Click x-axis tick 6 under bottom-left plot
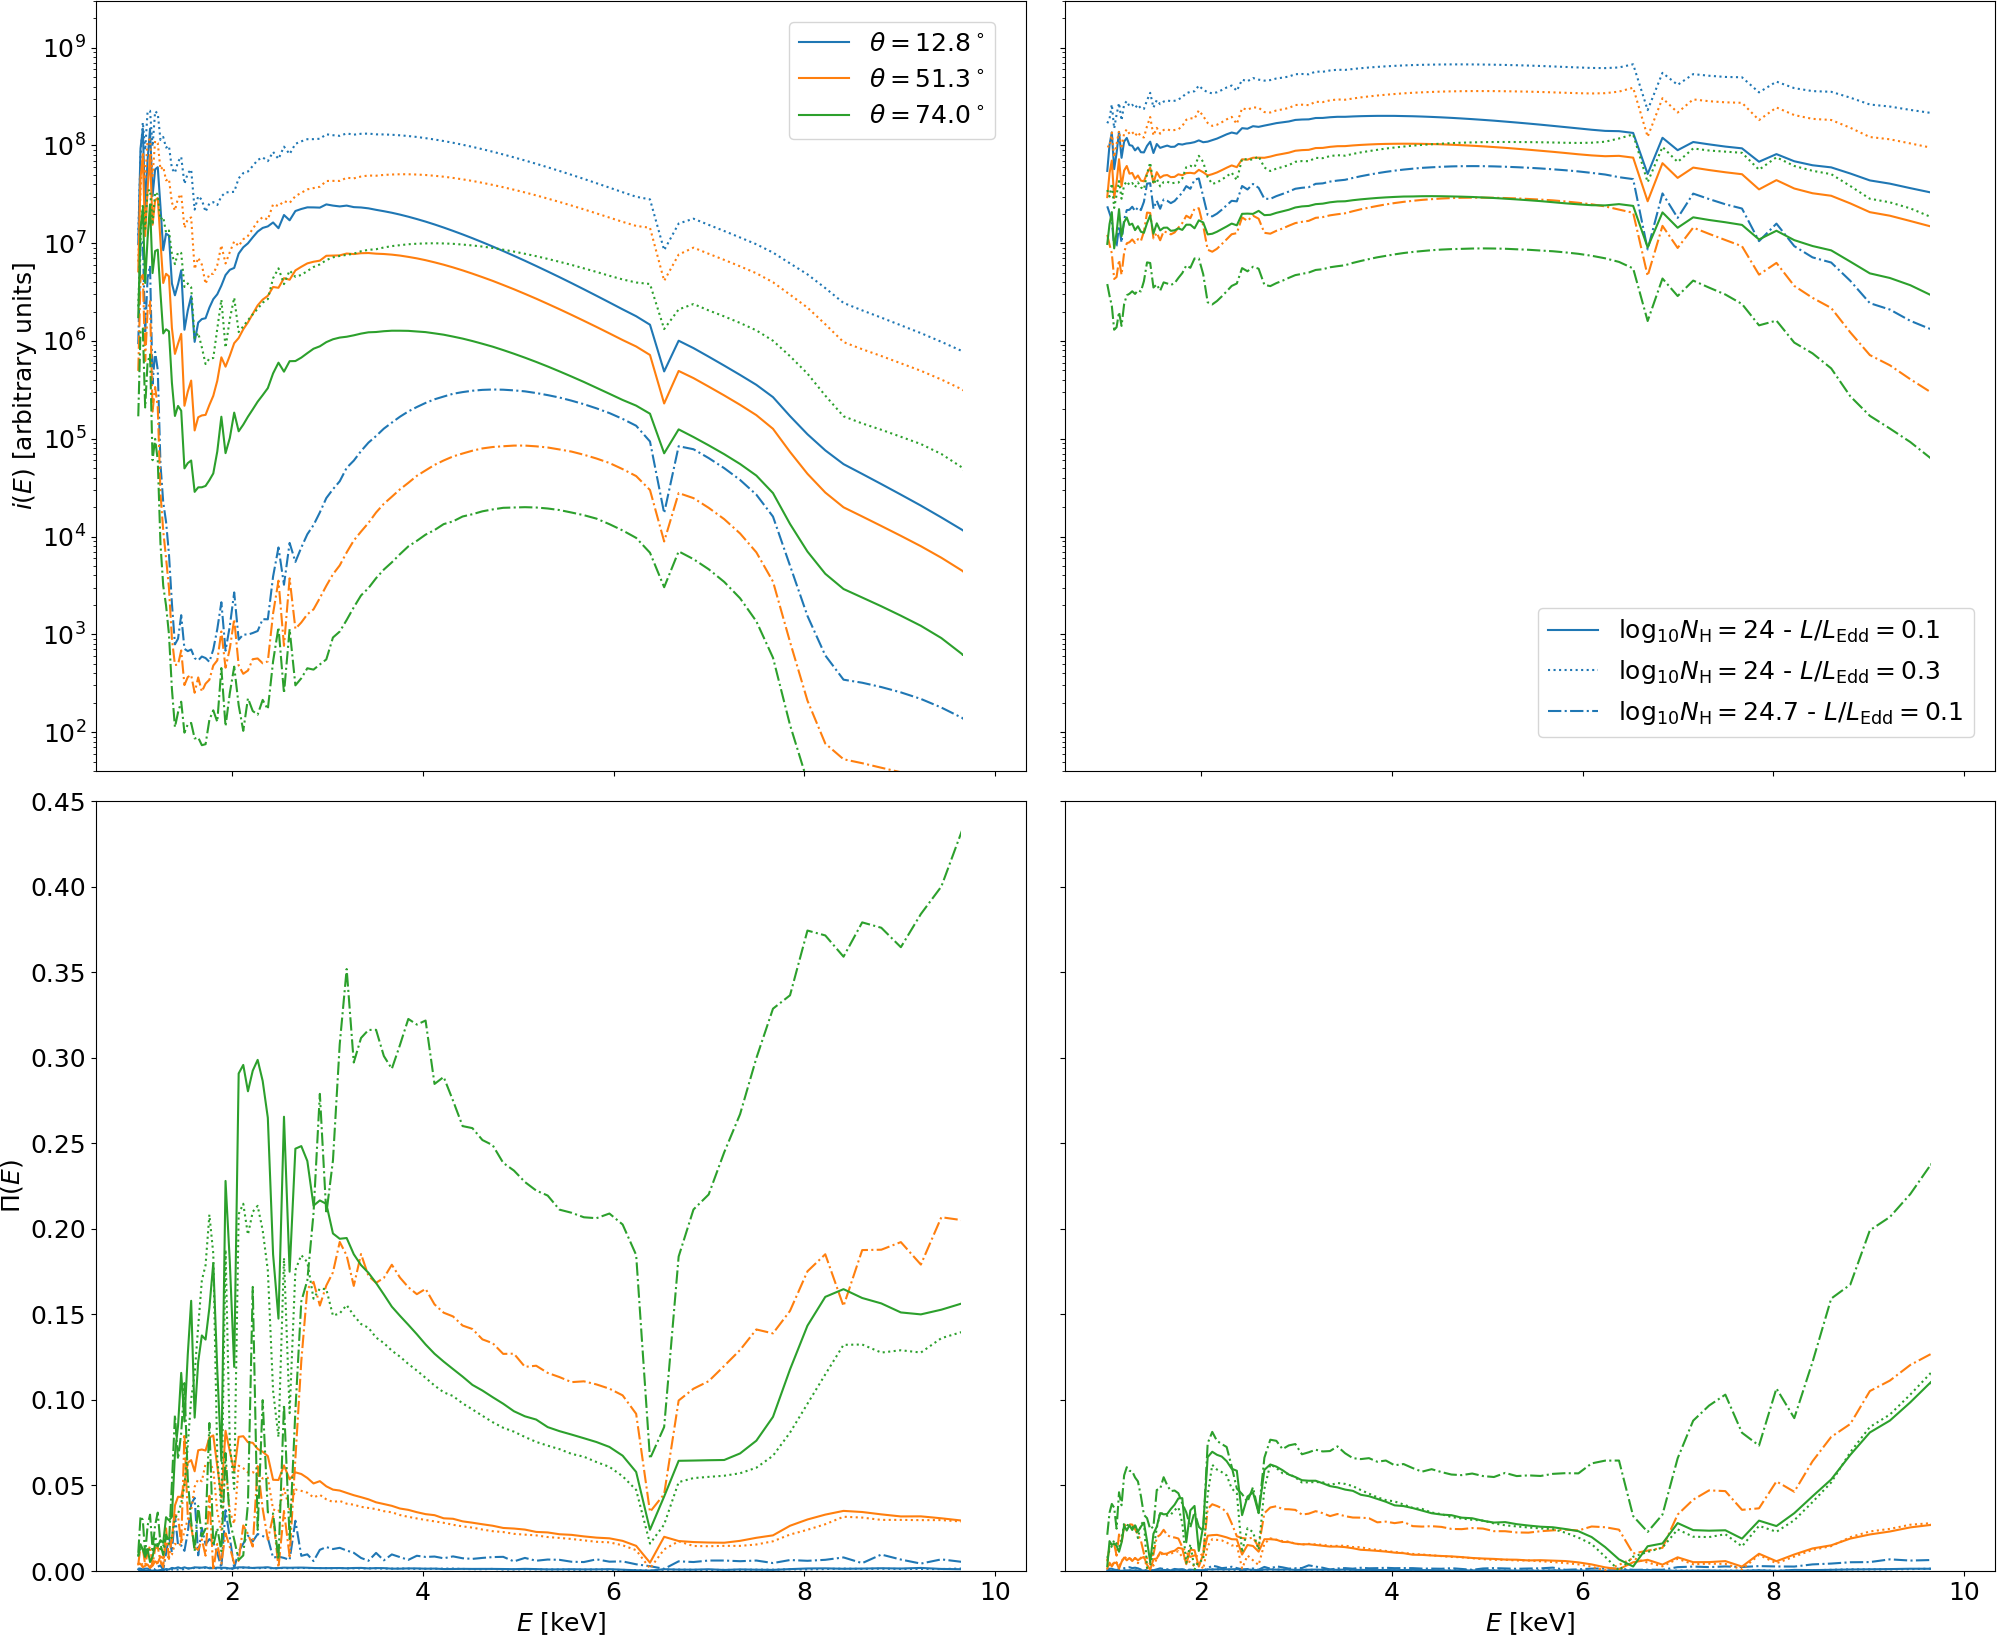1997x1635 pixels. point(614,1591)
